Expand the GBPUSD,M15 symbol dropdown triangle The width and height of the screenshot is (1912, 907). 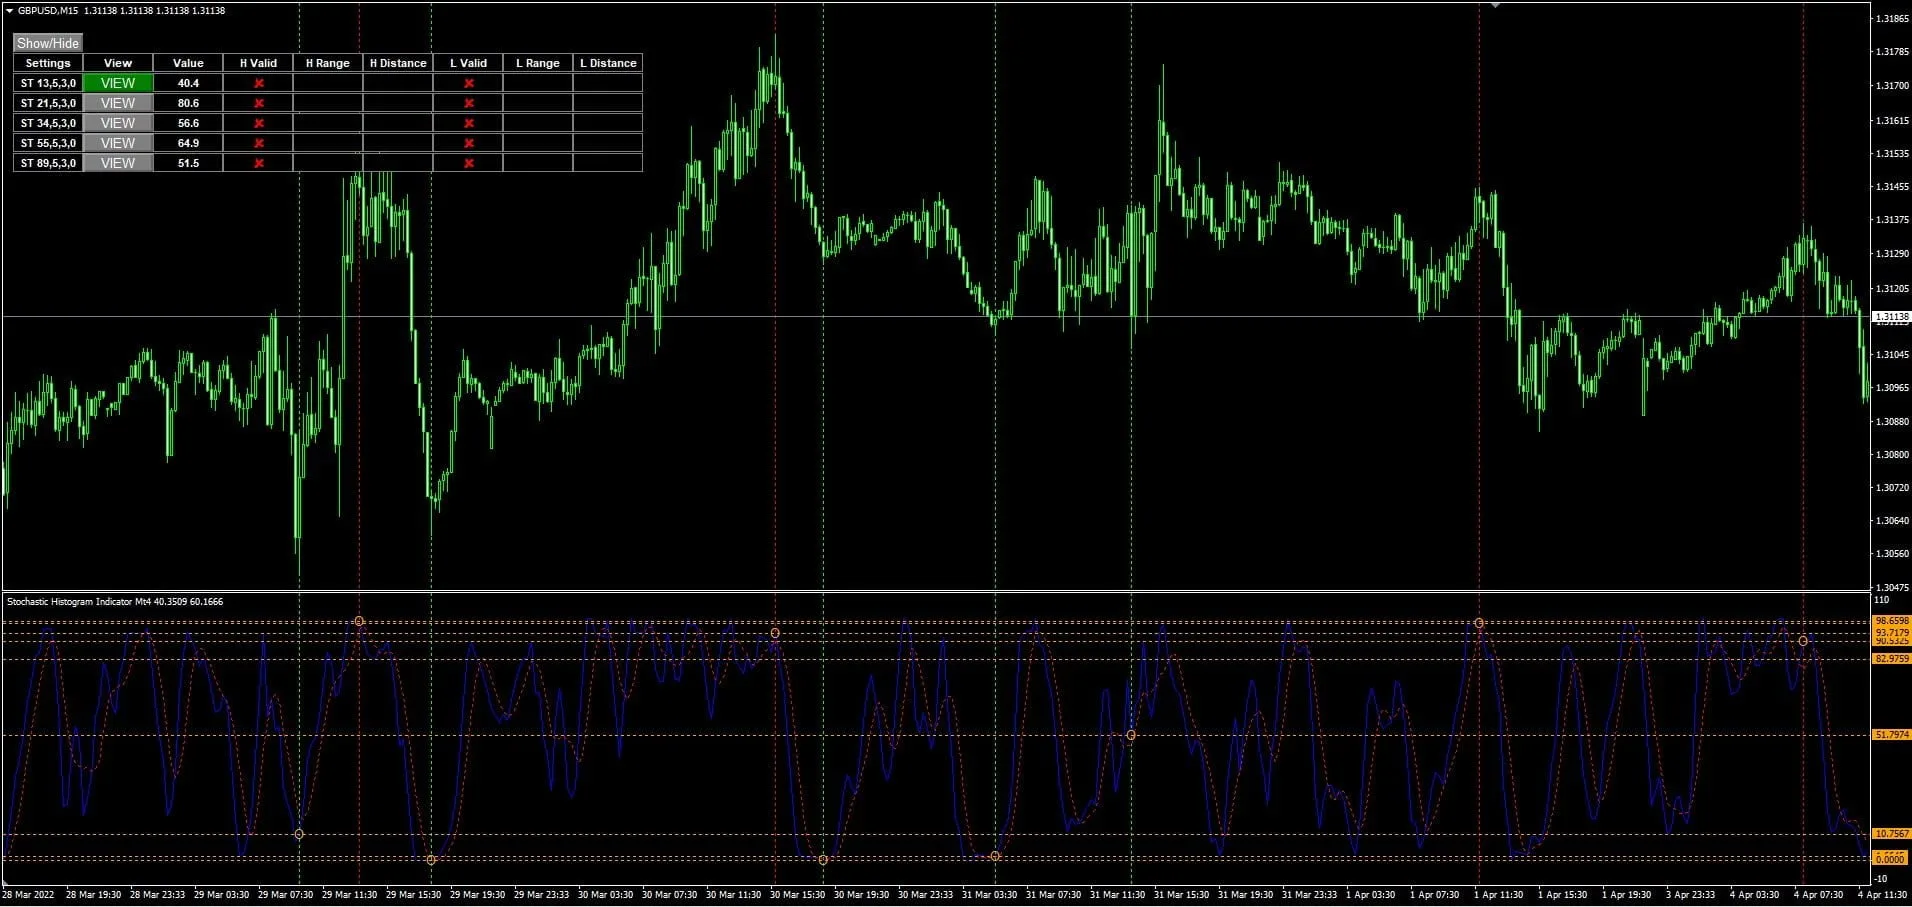coord(8,10)
